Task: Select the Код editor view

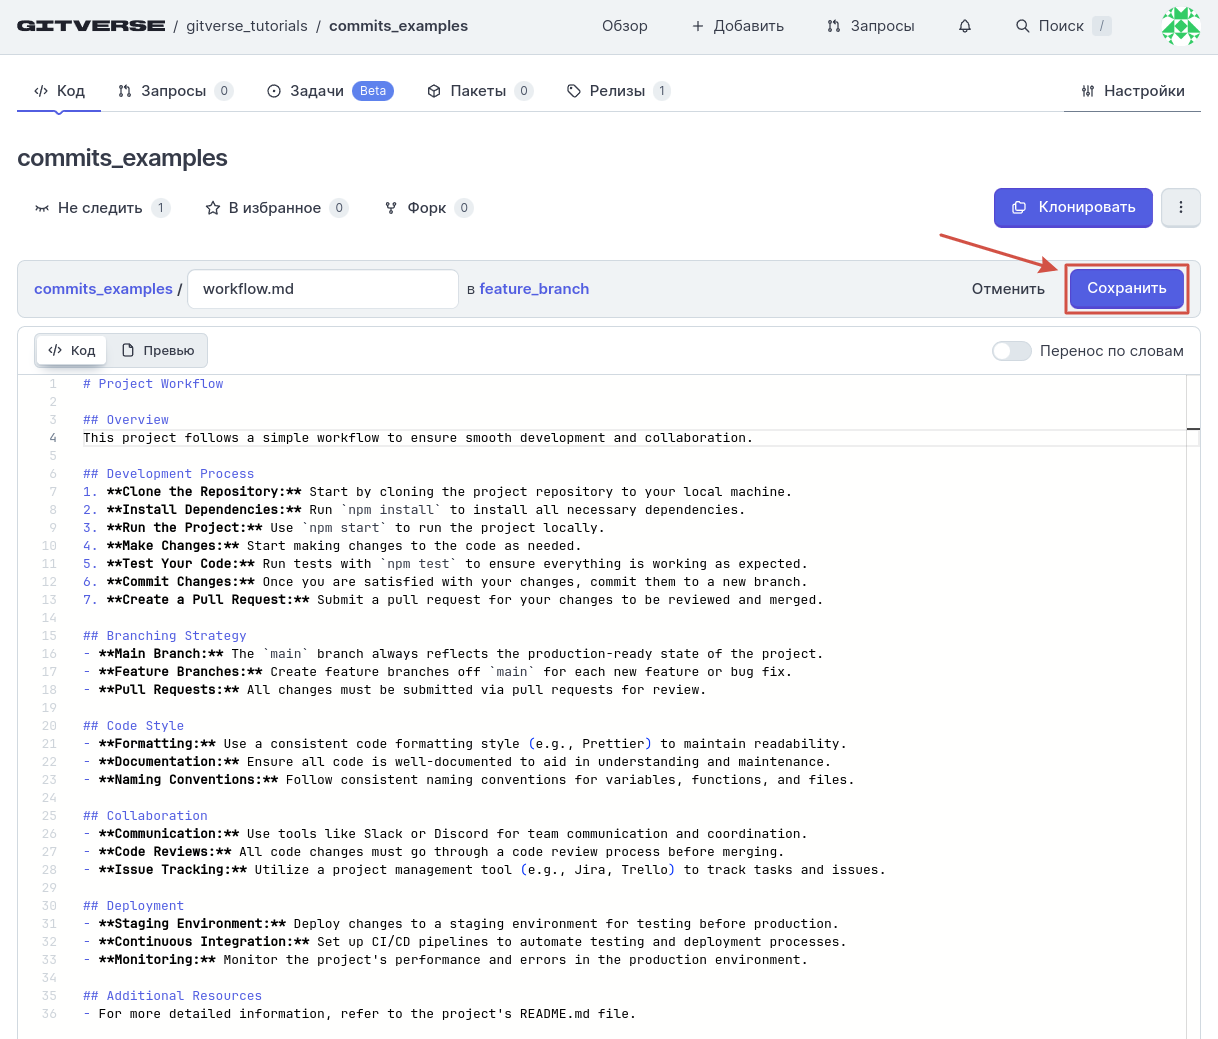Action: (72, 351)
